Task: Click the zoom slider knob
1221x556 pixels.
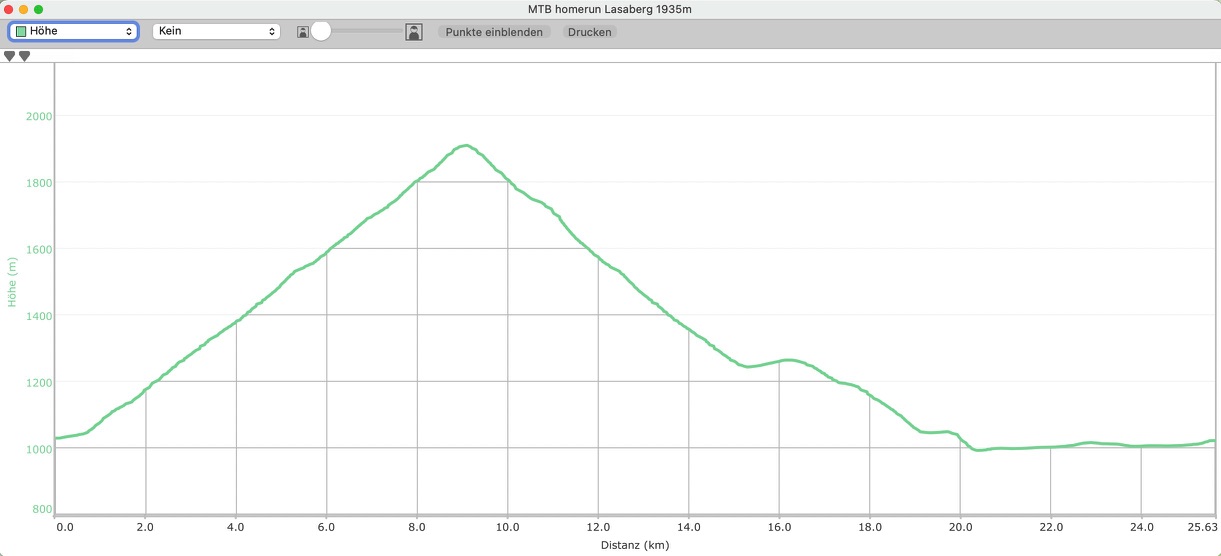Action: pos(321,32)
